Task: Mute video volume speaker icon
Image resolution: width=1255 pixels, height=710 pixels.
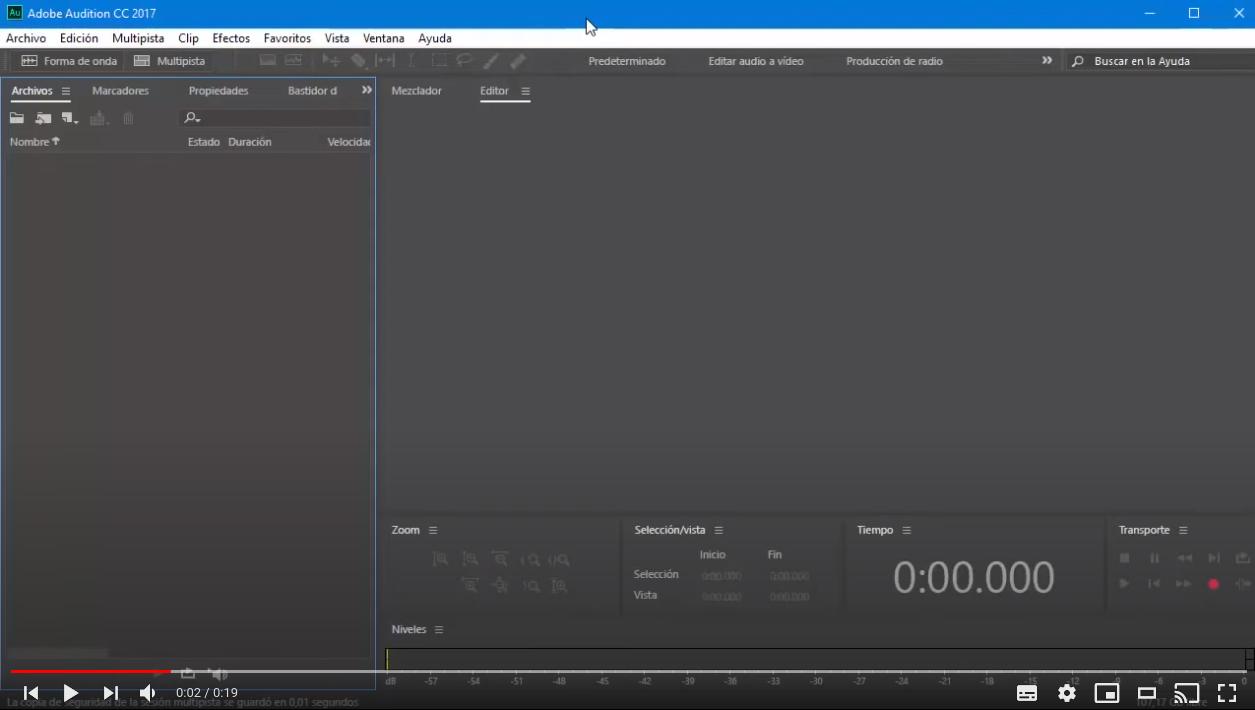Action: point(148,692)
